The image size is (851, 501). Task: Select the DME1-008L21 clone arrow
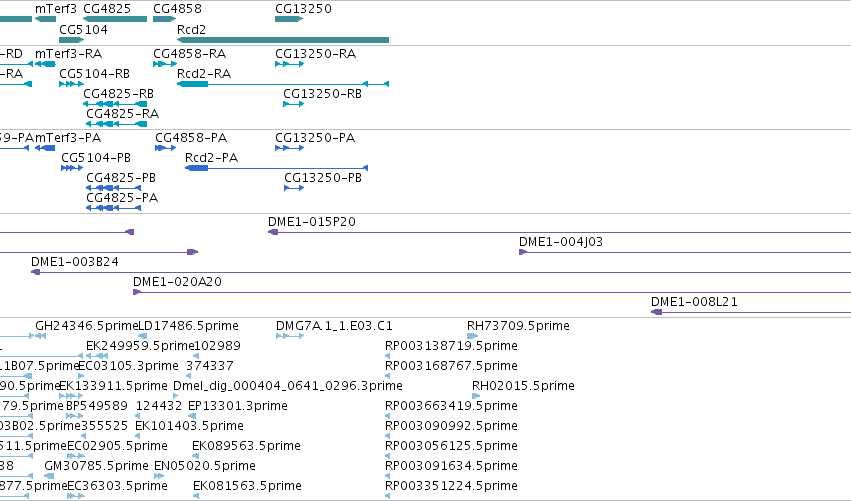656,312
